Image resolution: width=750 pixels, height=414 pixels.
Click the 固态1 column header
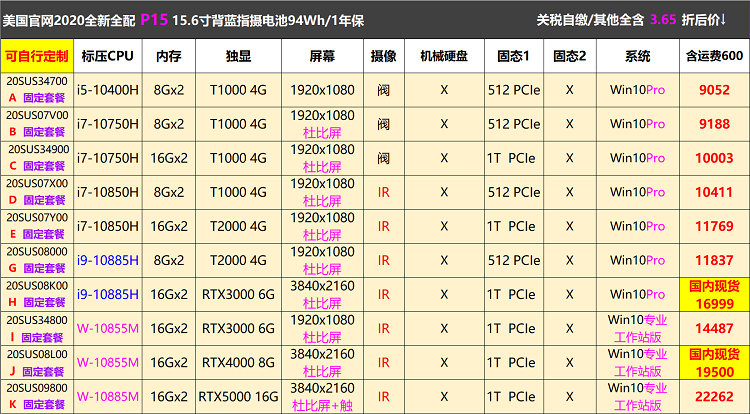[514, 56]
